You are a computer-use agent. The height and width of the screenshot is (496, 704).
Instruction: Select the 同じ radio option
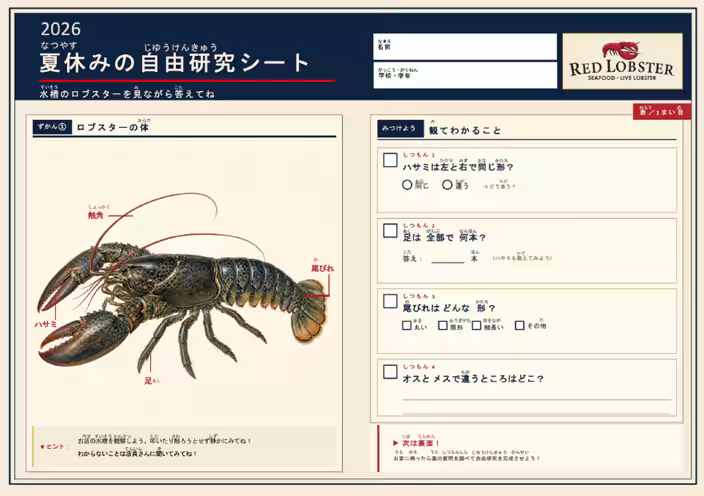[407, 184]
